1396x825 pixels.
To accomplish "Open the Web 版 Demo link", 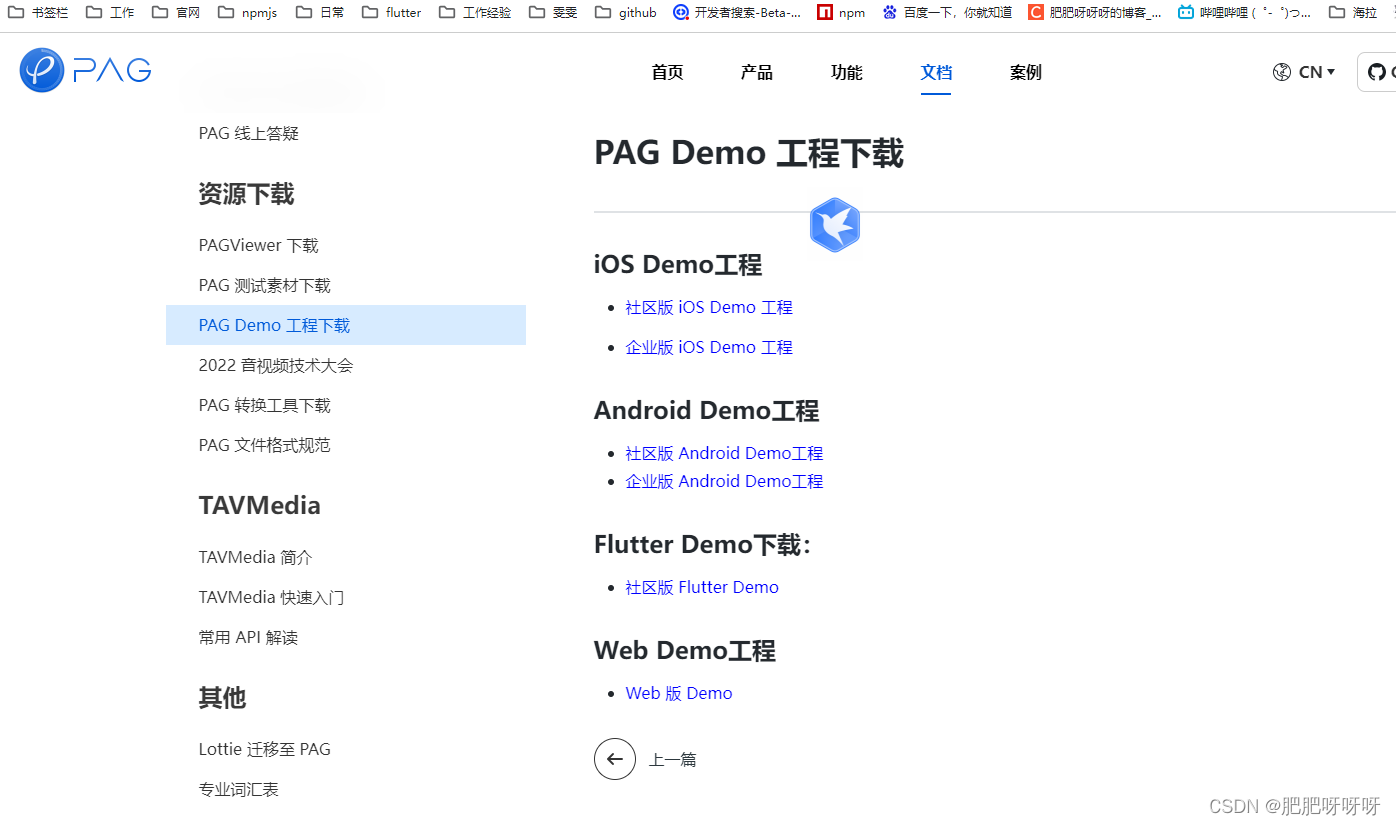I will (x=679, y=693).
